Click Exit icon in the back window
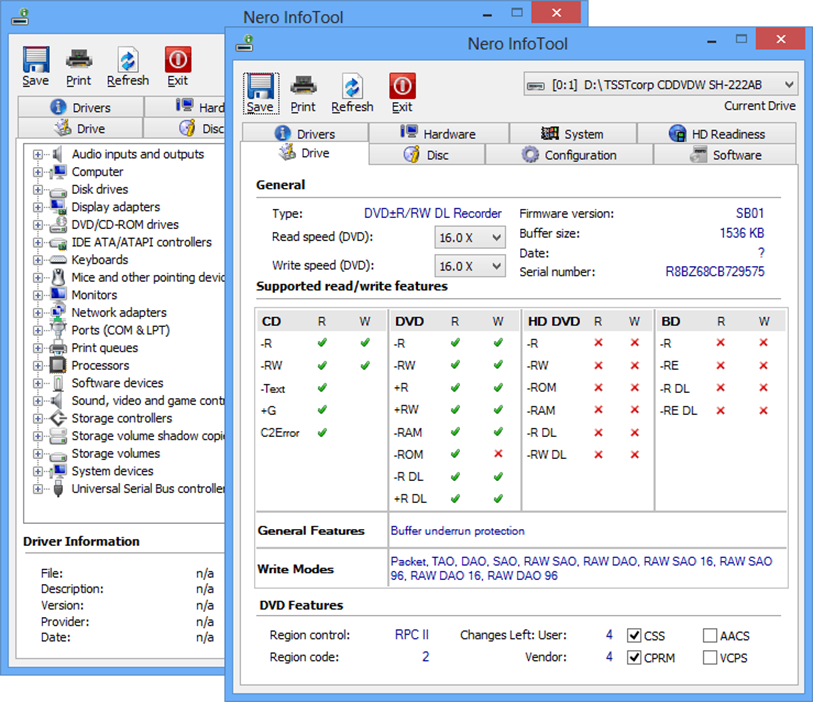This screenshot has width=813, height=702. coord(178,60)
